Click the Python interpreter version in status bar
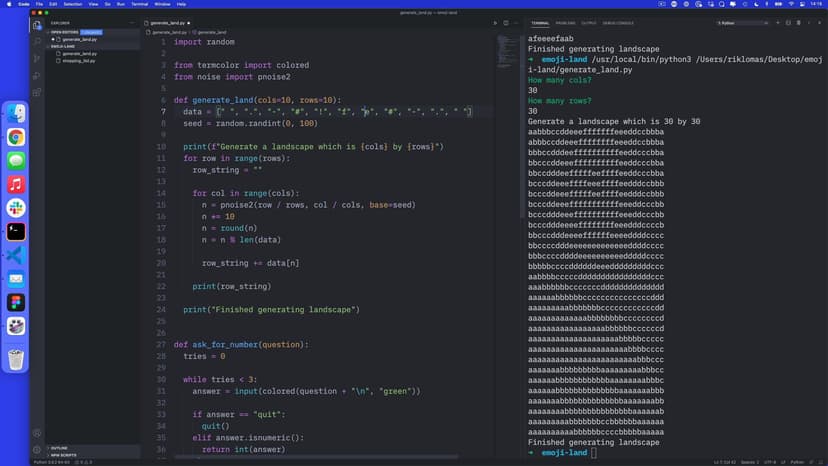Viewport: 828px width, 466px height. pyautogui.click(x=49, y=462)
